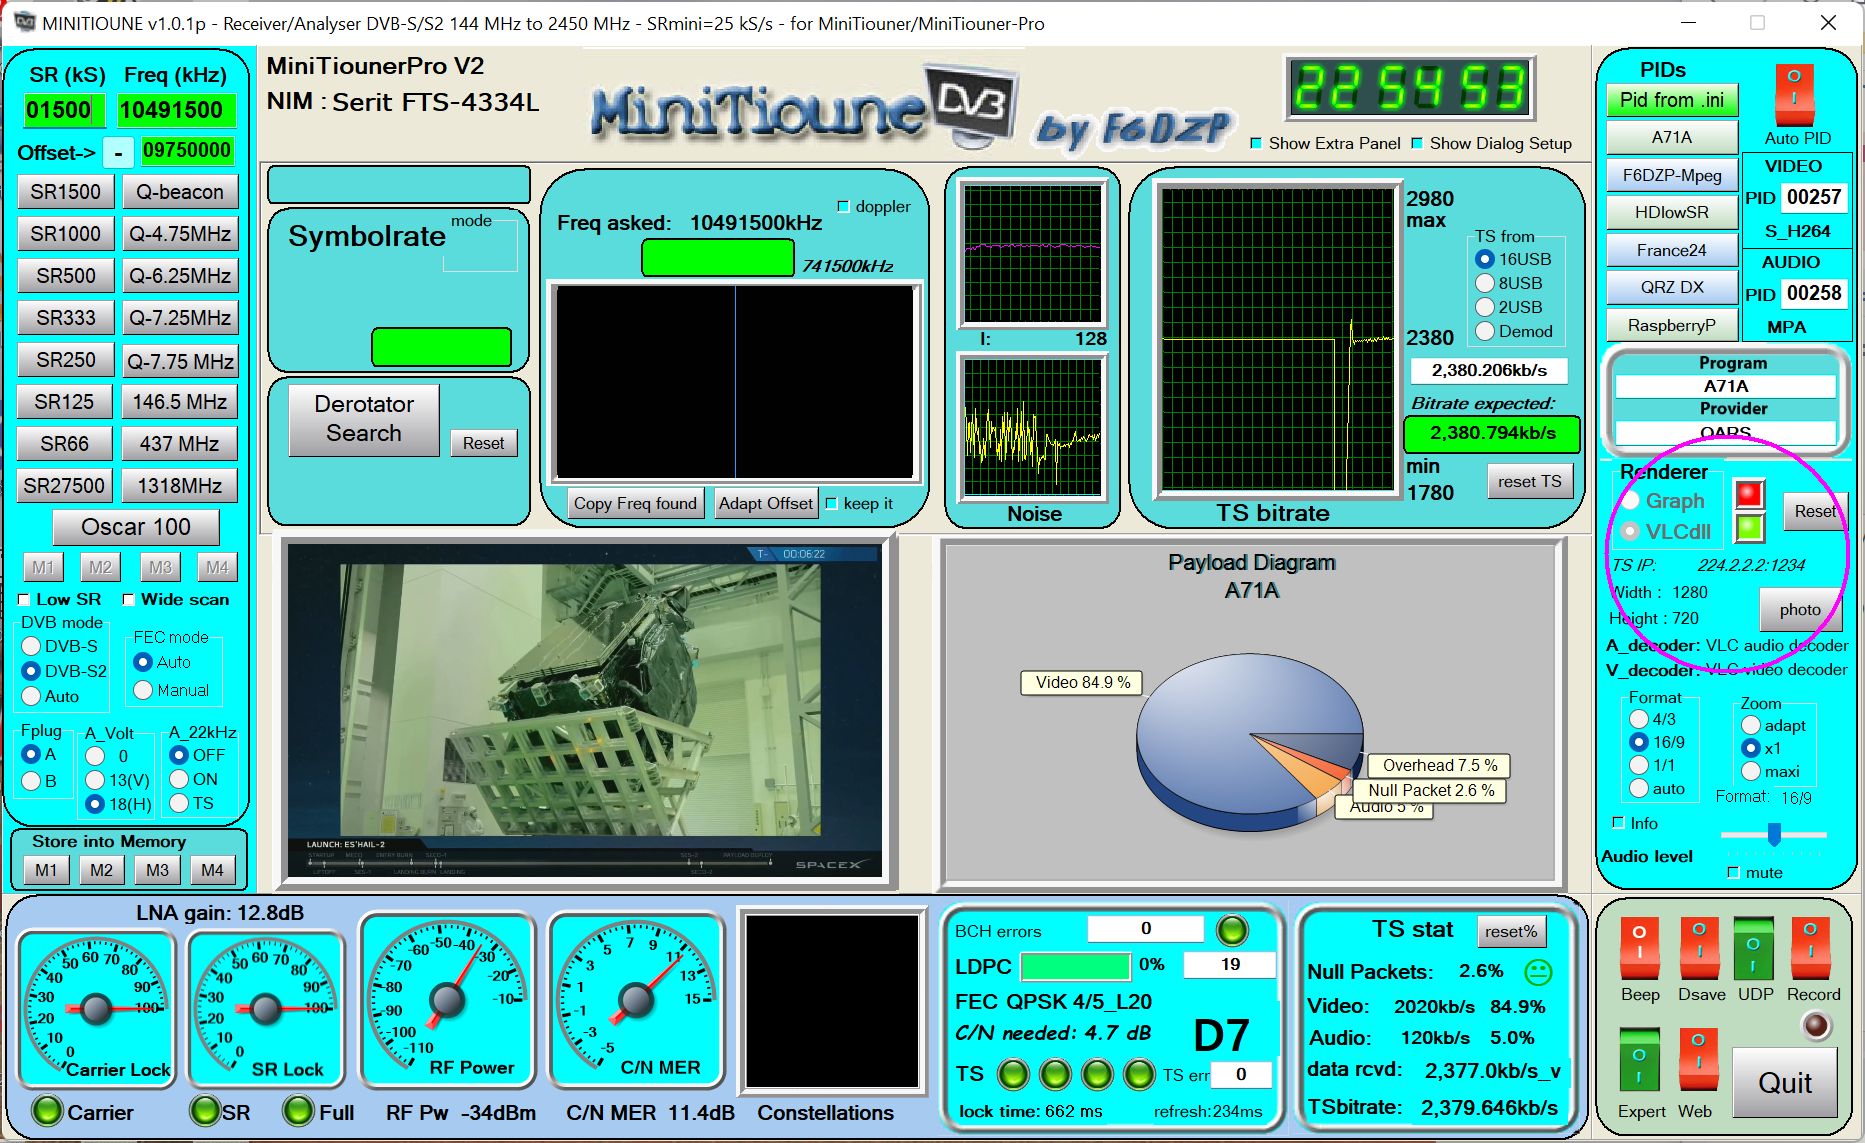1865x1143 pixels.
Task: Switch off the green UDP rocker
Action: [1754, 949]
